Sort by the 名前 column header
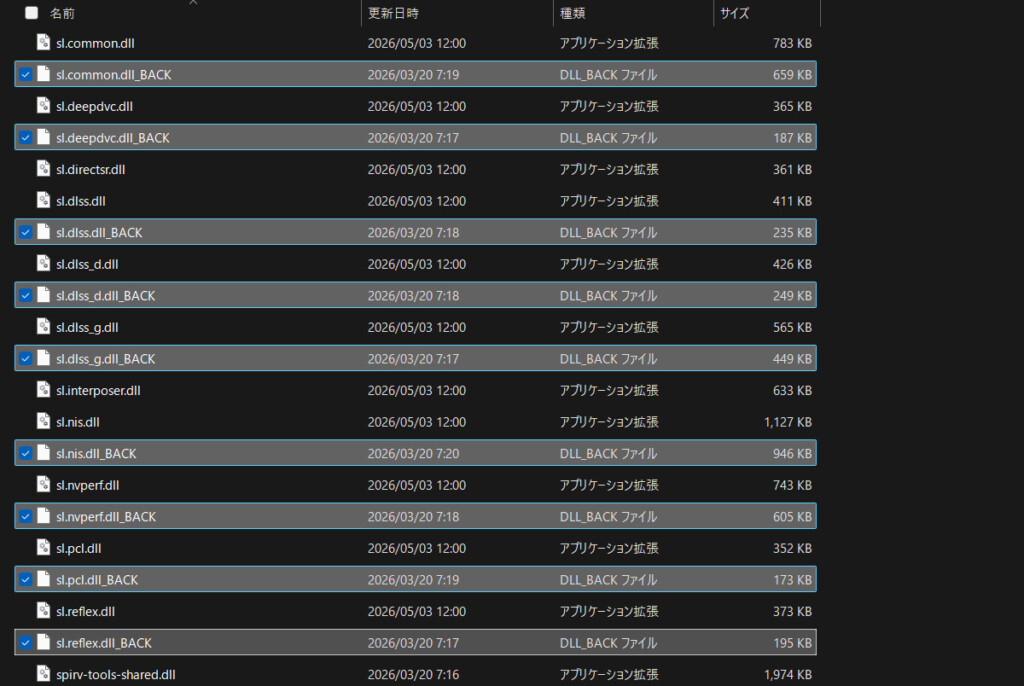 (x=62, y=13)
